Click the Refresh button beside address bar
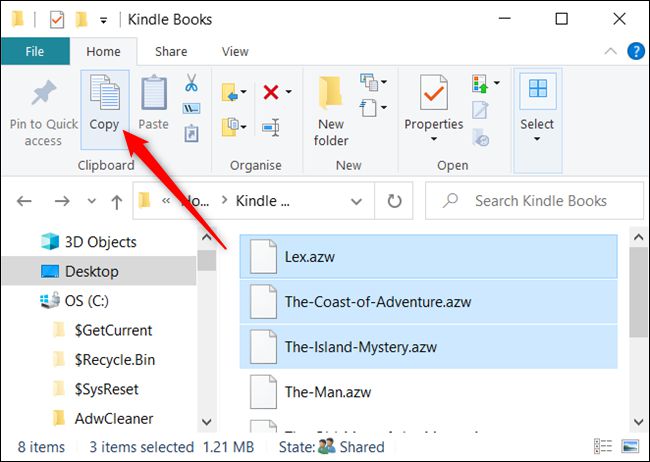Viewport: 650px width, 462px height. [394, 201]
